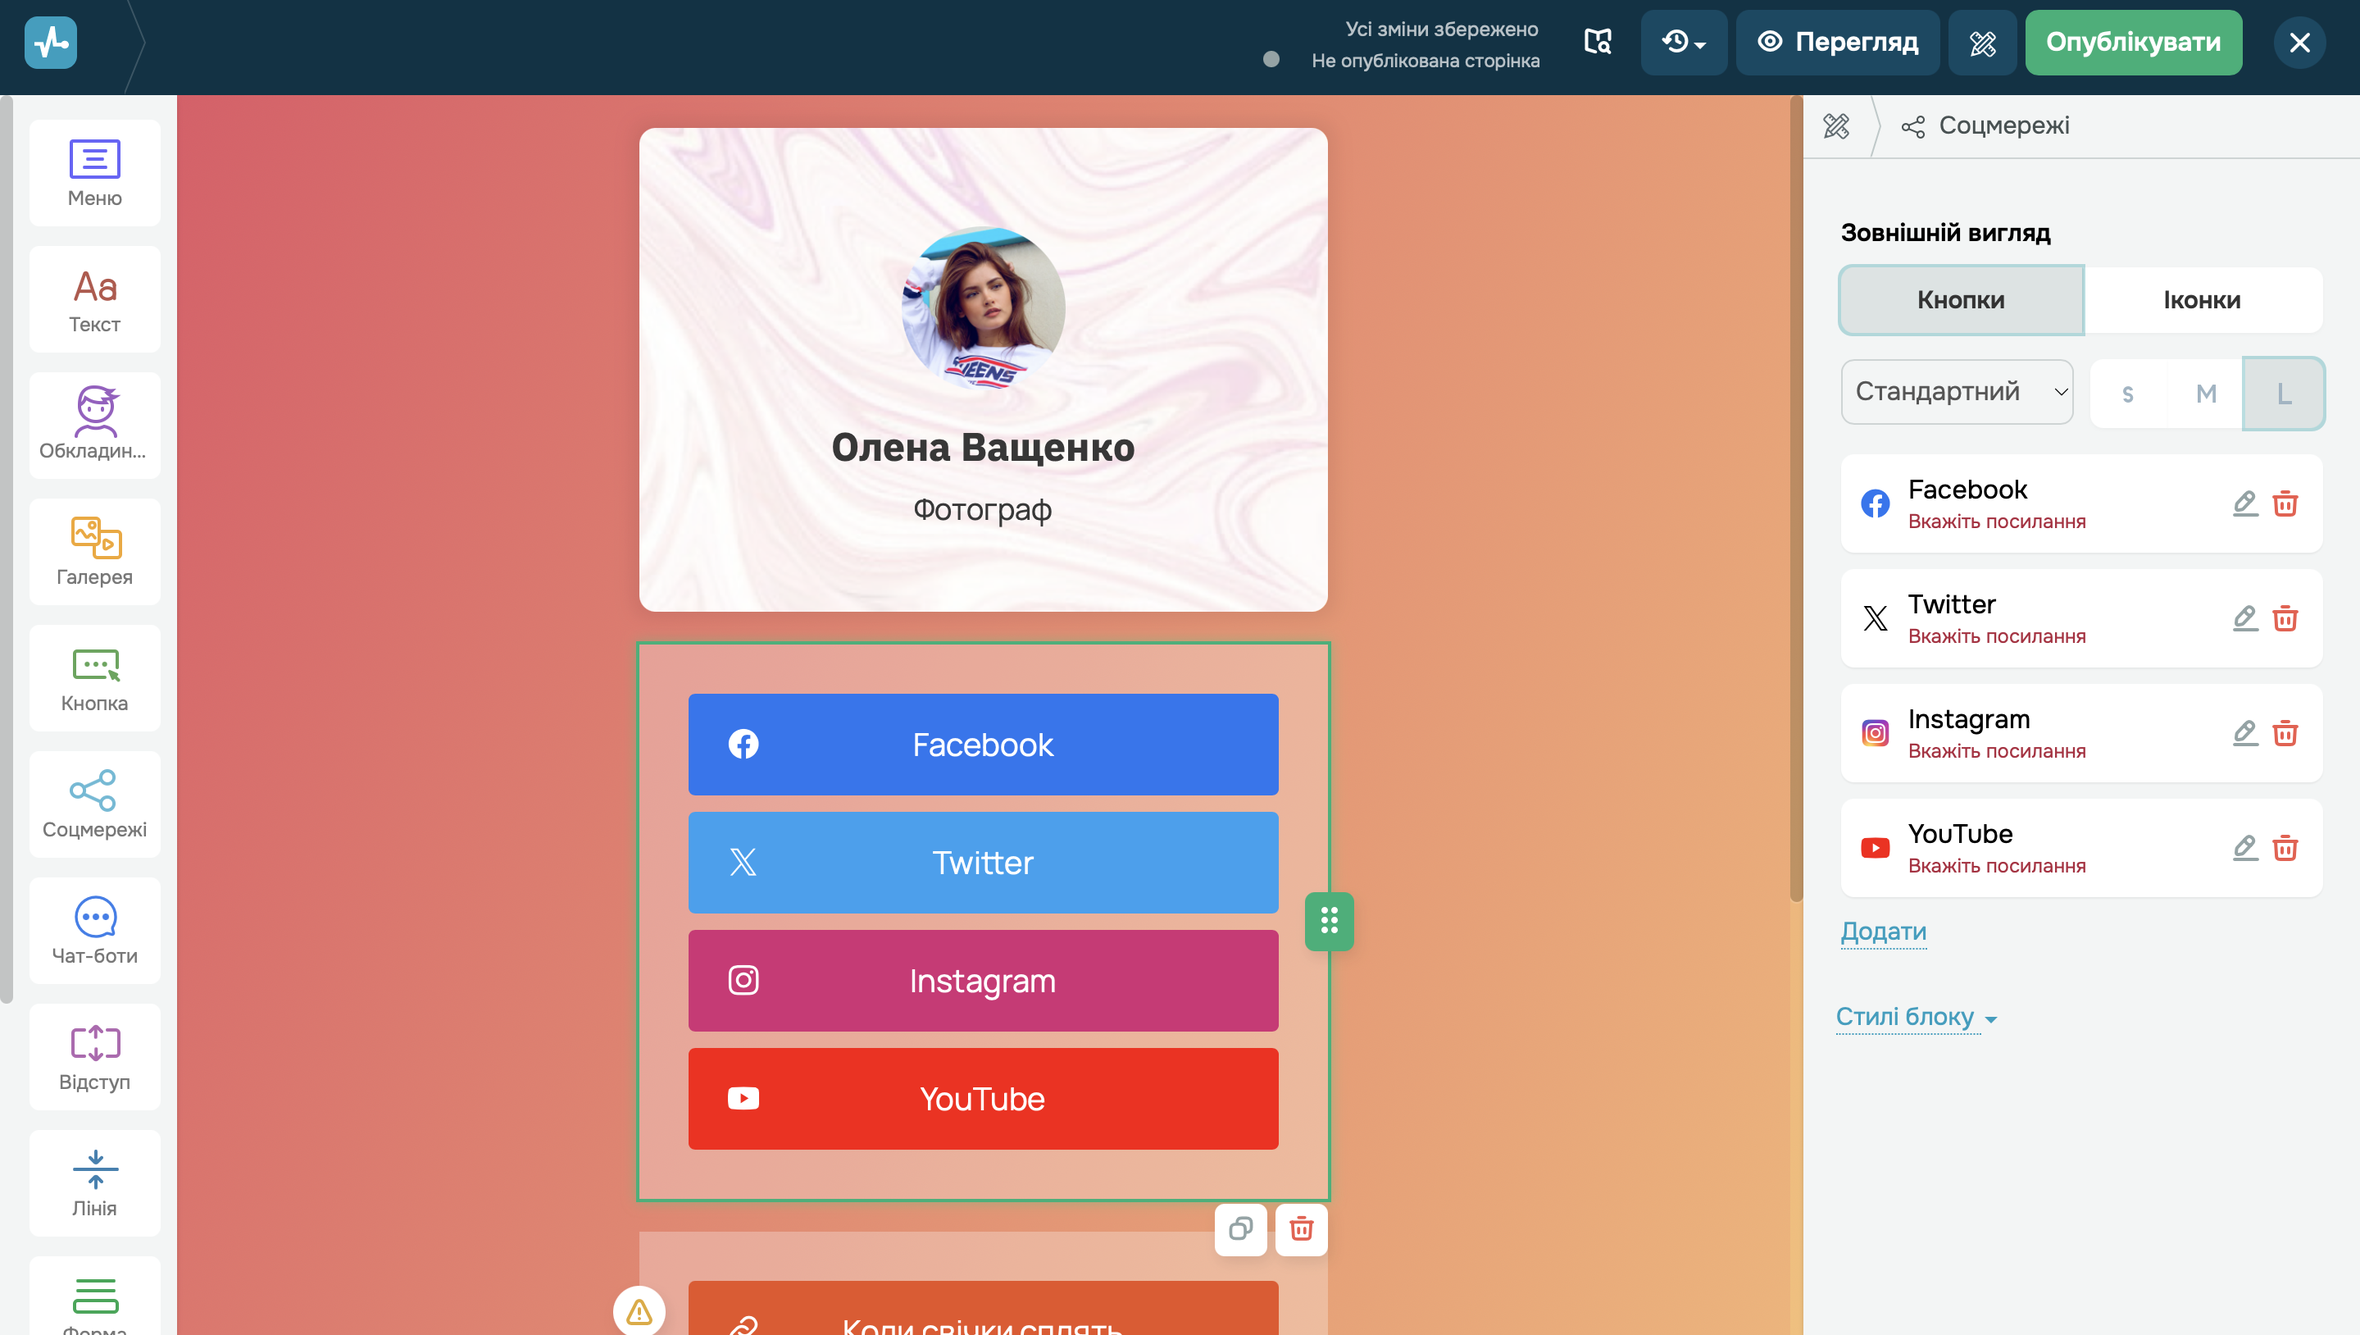Add a Gallery block from the sidebar

tap(95, 551)
